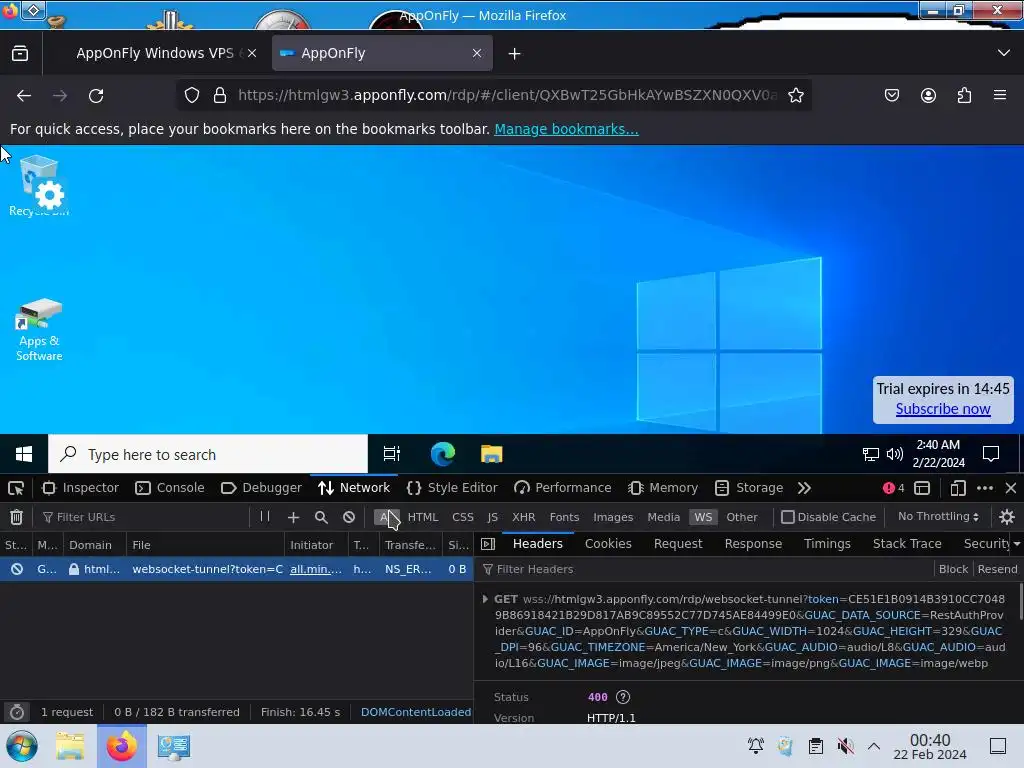The width and height of the screenshot is (1024, 768).
Task: Switch to Console devtools tab
Action: tap(170, 488)
